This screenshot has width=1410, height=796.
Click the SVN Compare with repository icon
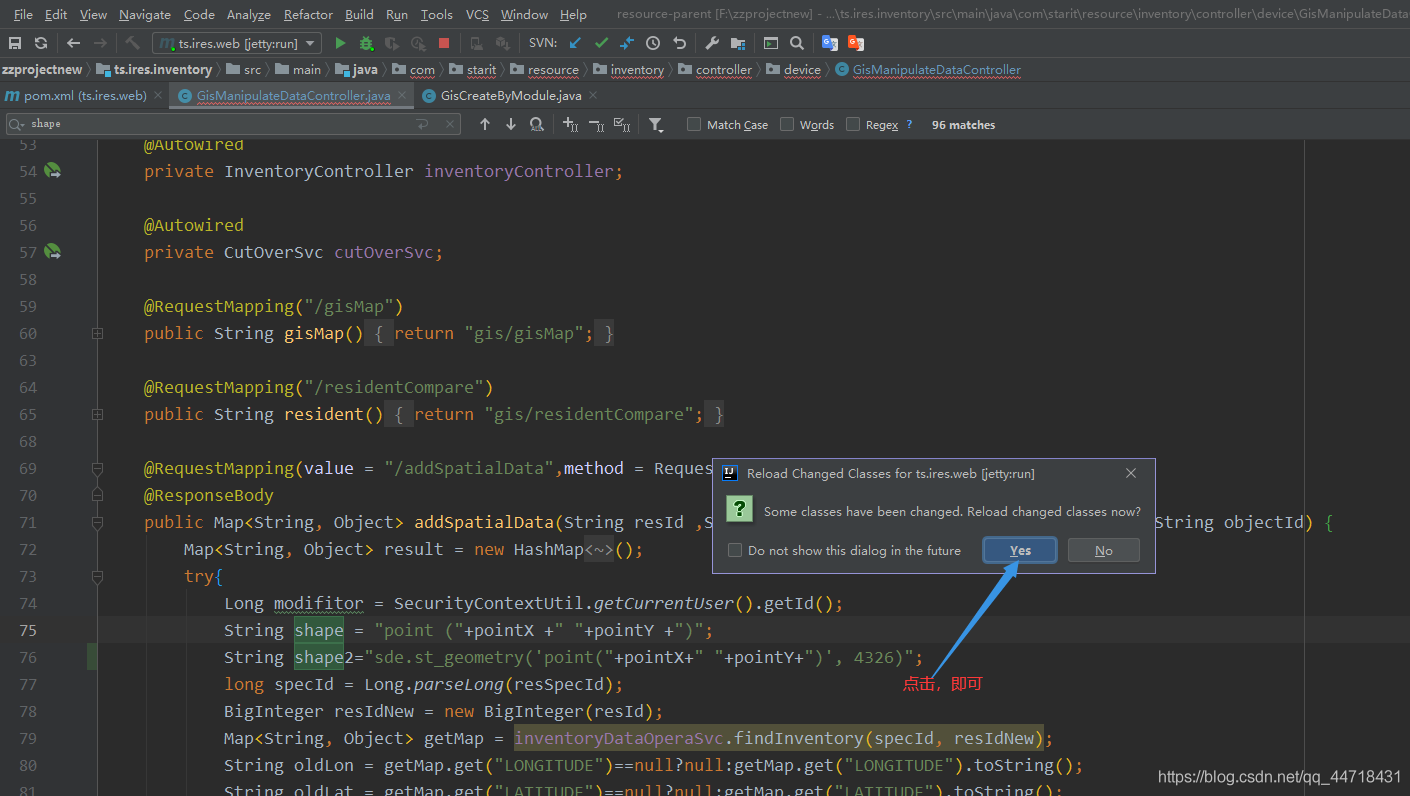(627, 43)
